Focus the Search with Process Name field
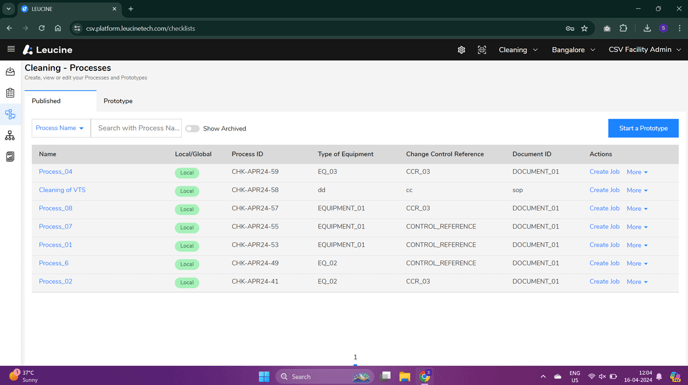 pyautogui.click(x=136, y=128)
